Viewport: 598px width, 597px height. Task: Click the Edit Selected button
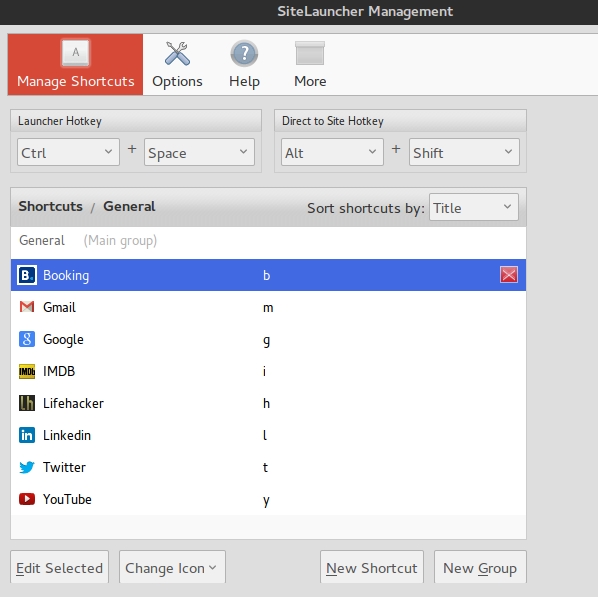(59, 568)
